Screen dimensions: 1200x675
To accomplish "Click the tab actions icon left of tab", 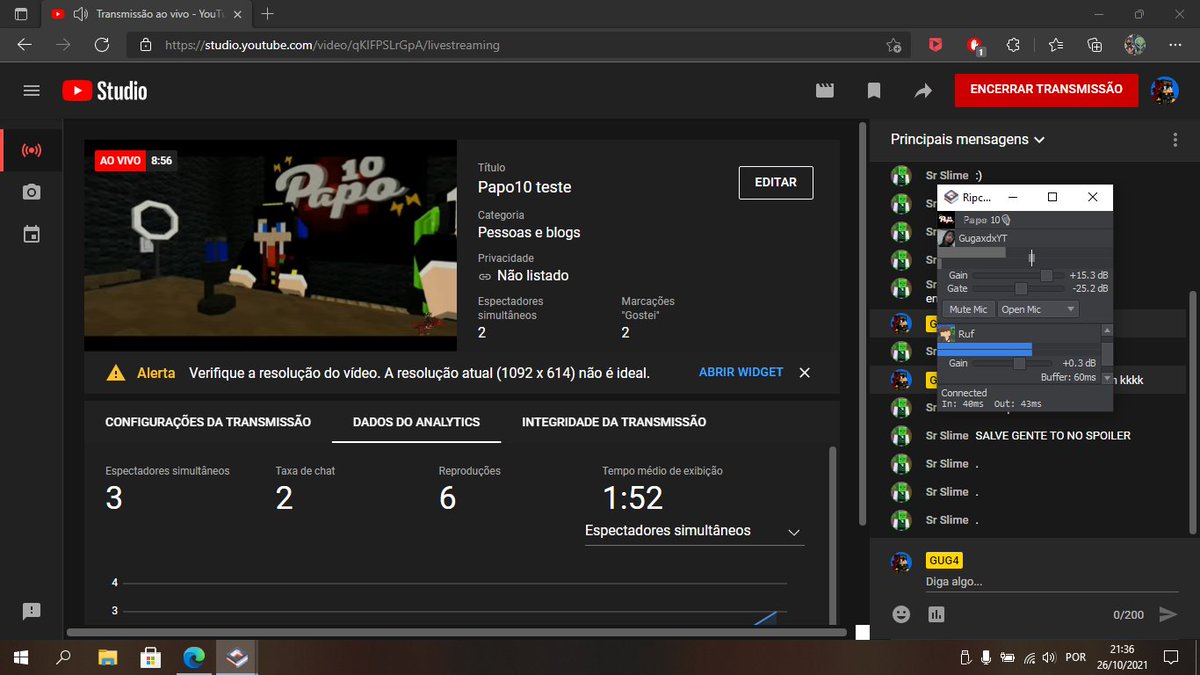I will tap(21, 14).
